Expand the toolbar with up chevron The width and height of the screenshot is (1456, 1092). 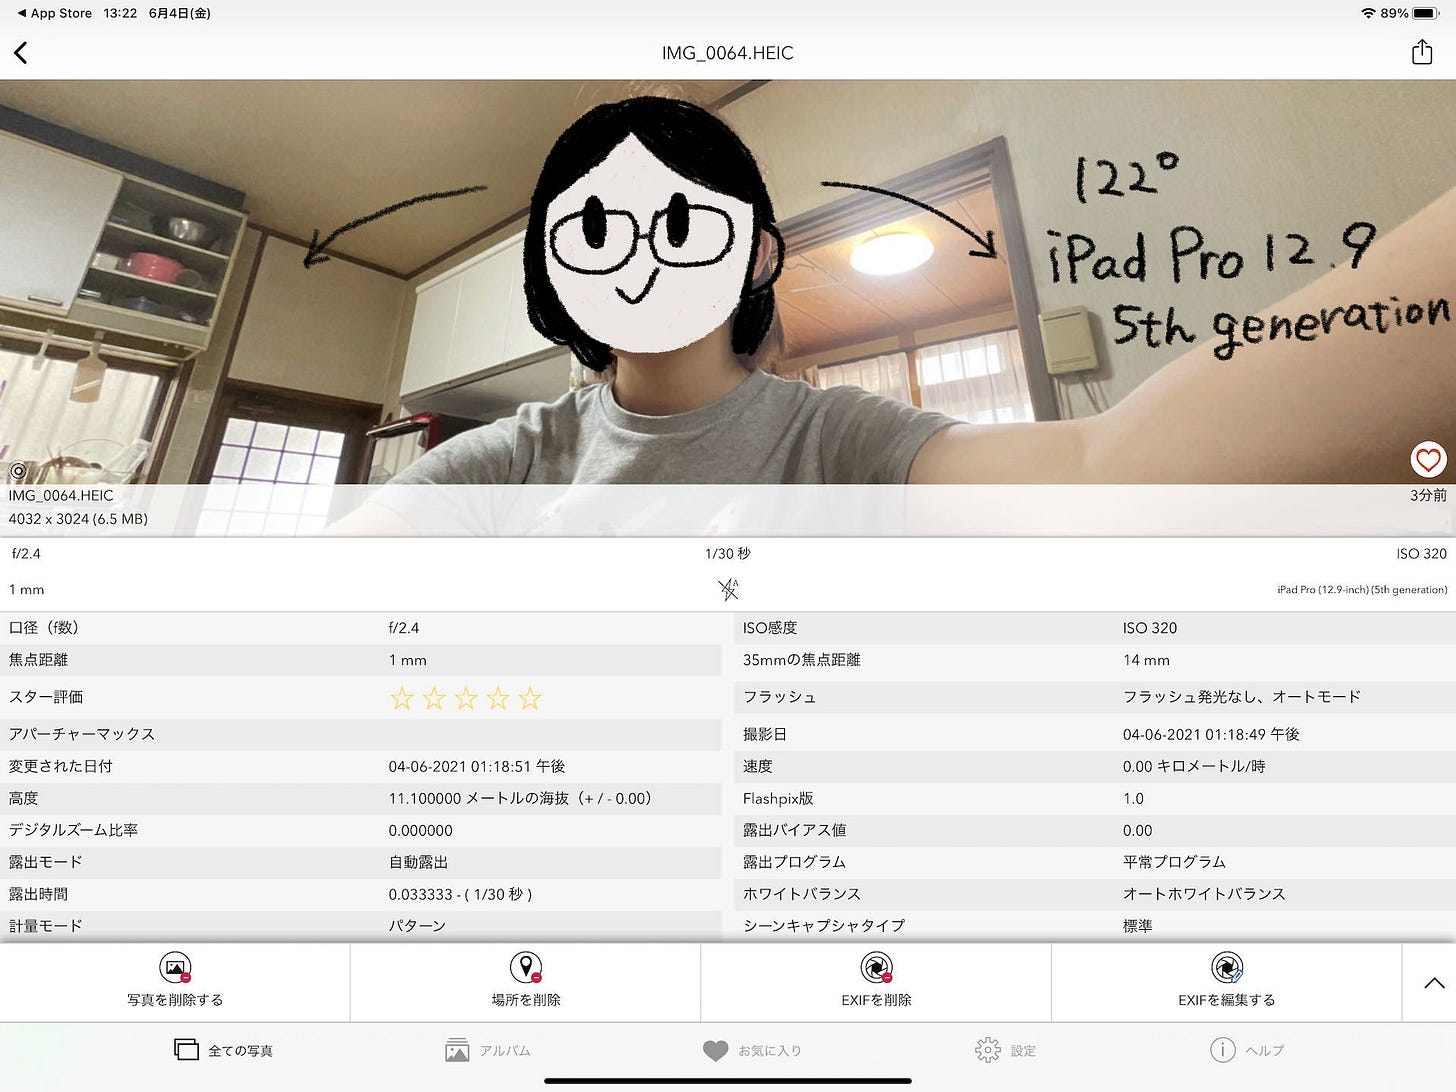1434,983
